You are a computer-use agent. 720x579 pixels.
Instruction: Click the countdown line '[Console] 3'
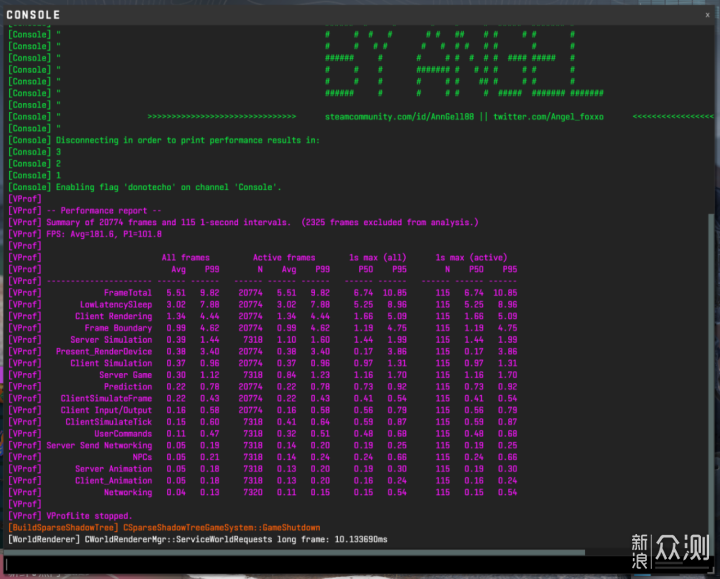click(34, 152)
